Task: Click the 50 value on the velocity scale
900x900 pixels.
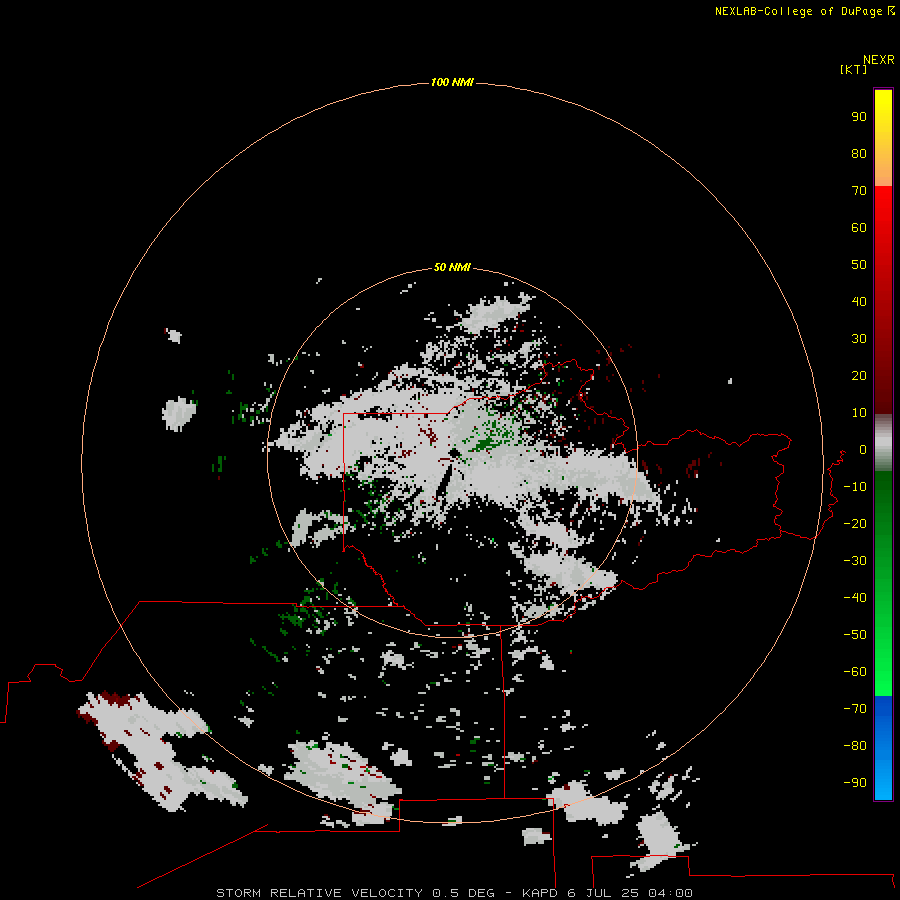Action: coord(859,265)
